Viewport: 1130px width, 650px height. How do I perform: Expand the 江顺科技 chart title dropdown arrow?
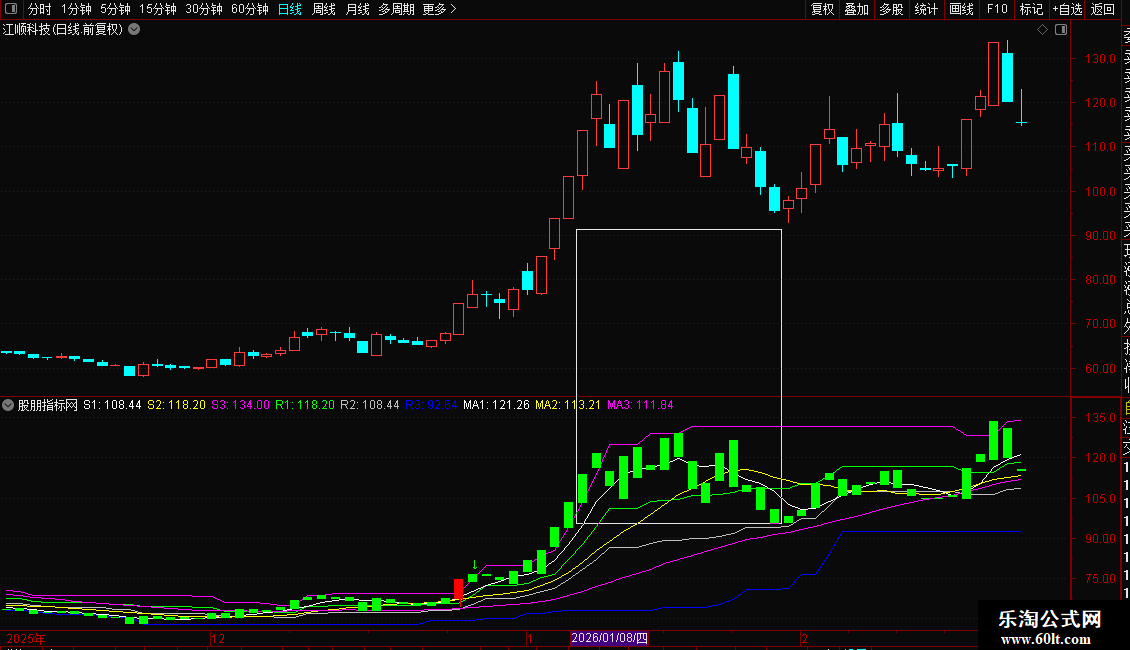134,30
